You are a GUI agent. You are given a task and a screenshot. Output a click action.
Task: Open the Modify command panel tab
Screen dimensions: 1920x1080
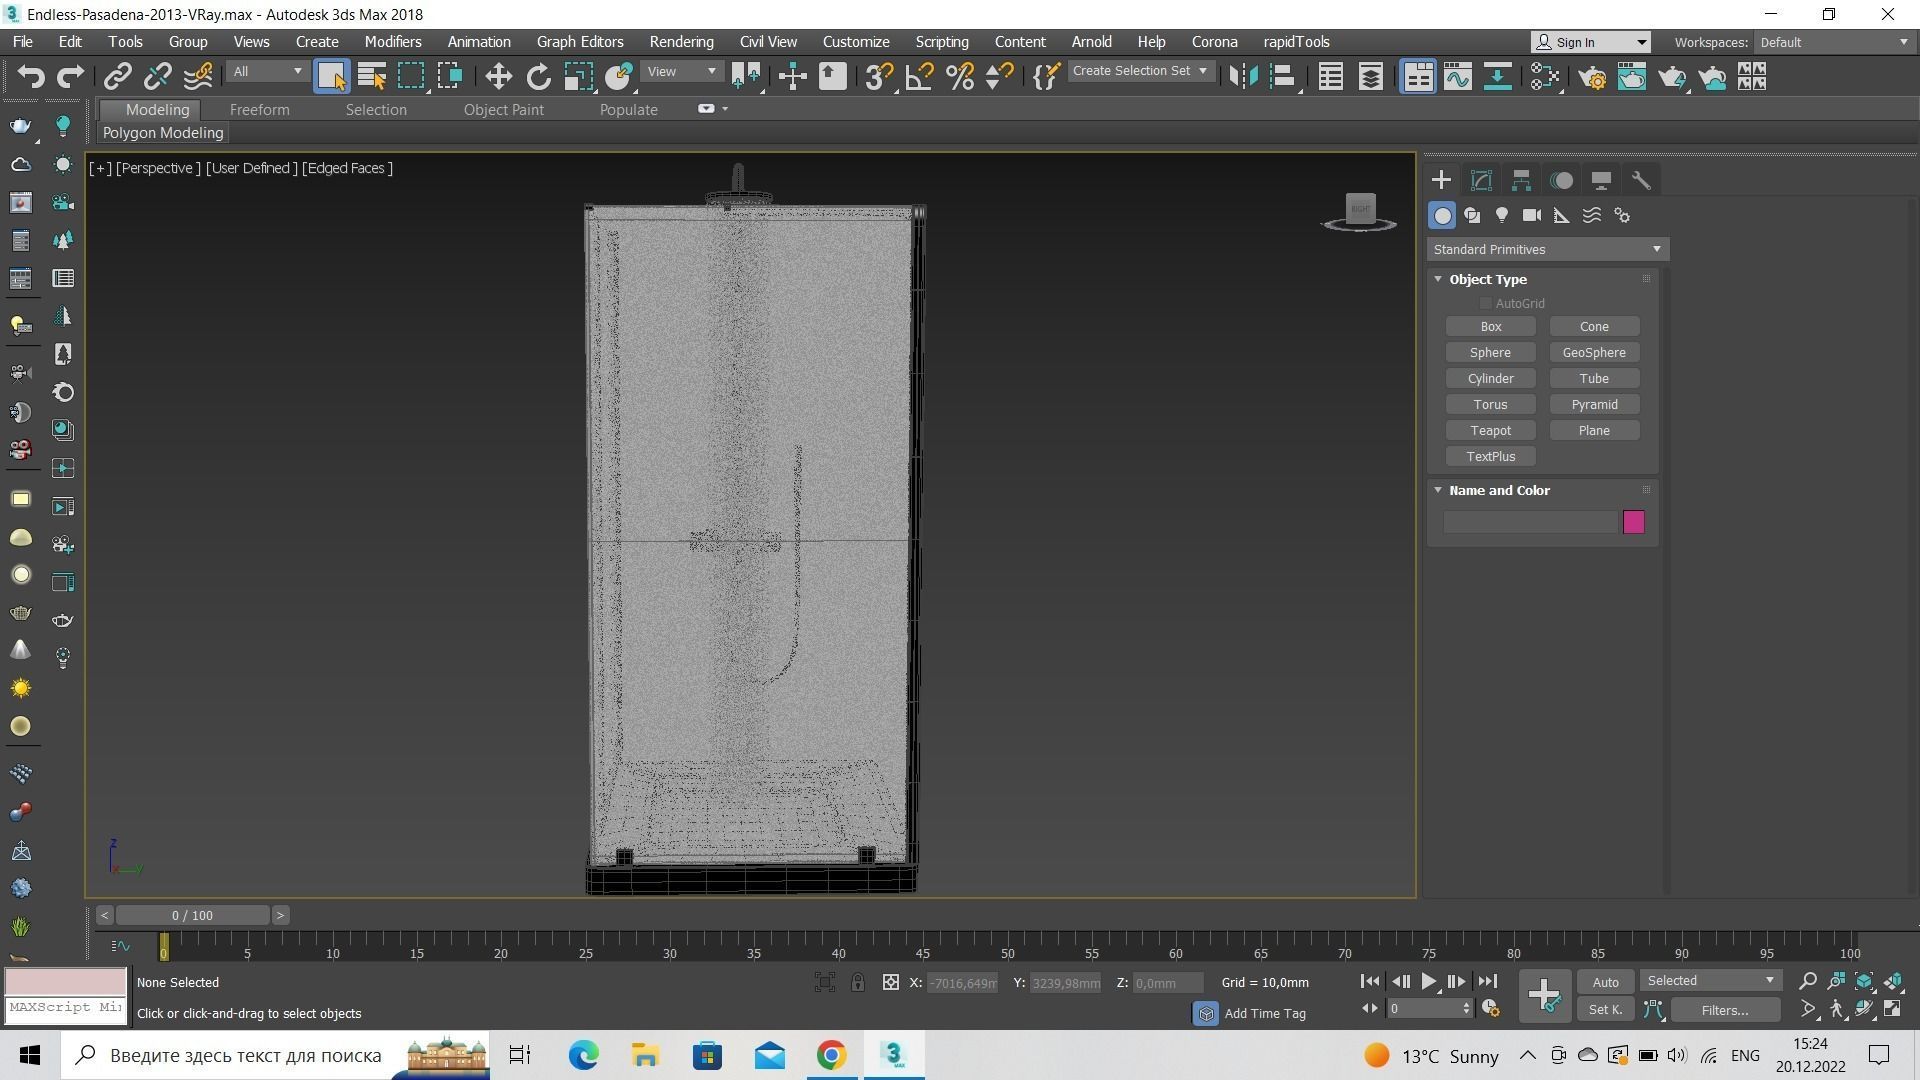point(1481,180)
